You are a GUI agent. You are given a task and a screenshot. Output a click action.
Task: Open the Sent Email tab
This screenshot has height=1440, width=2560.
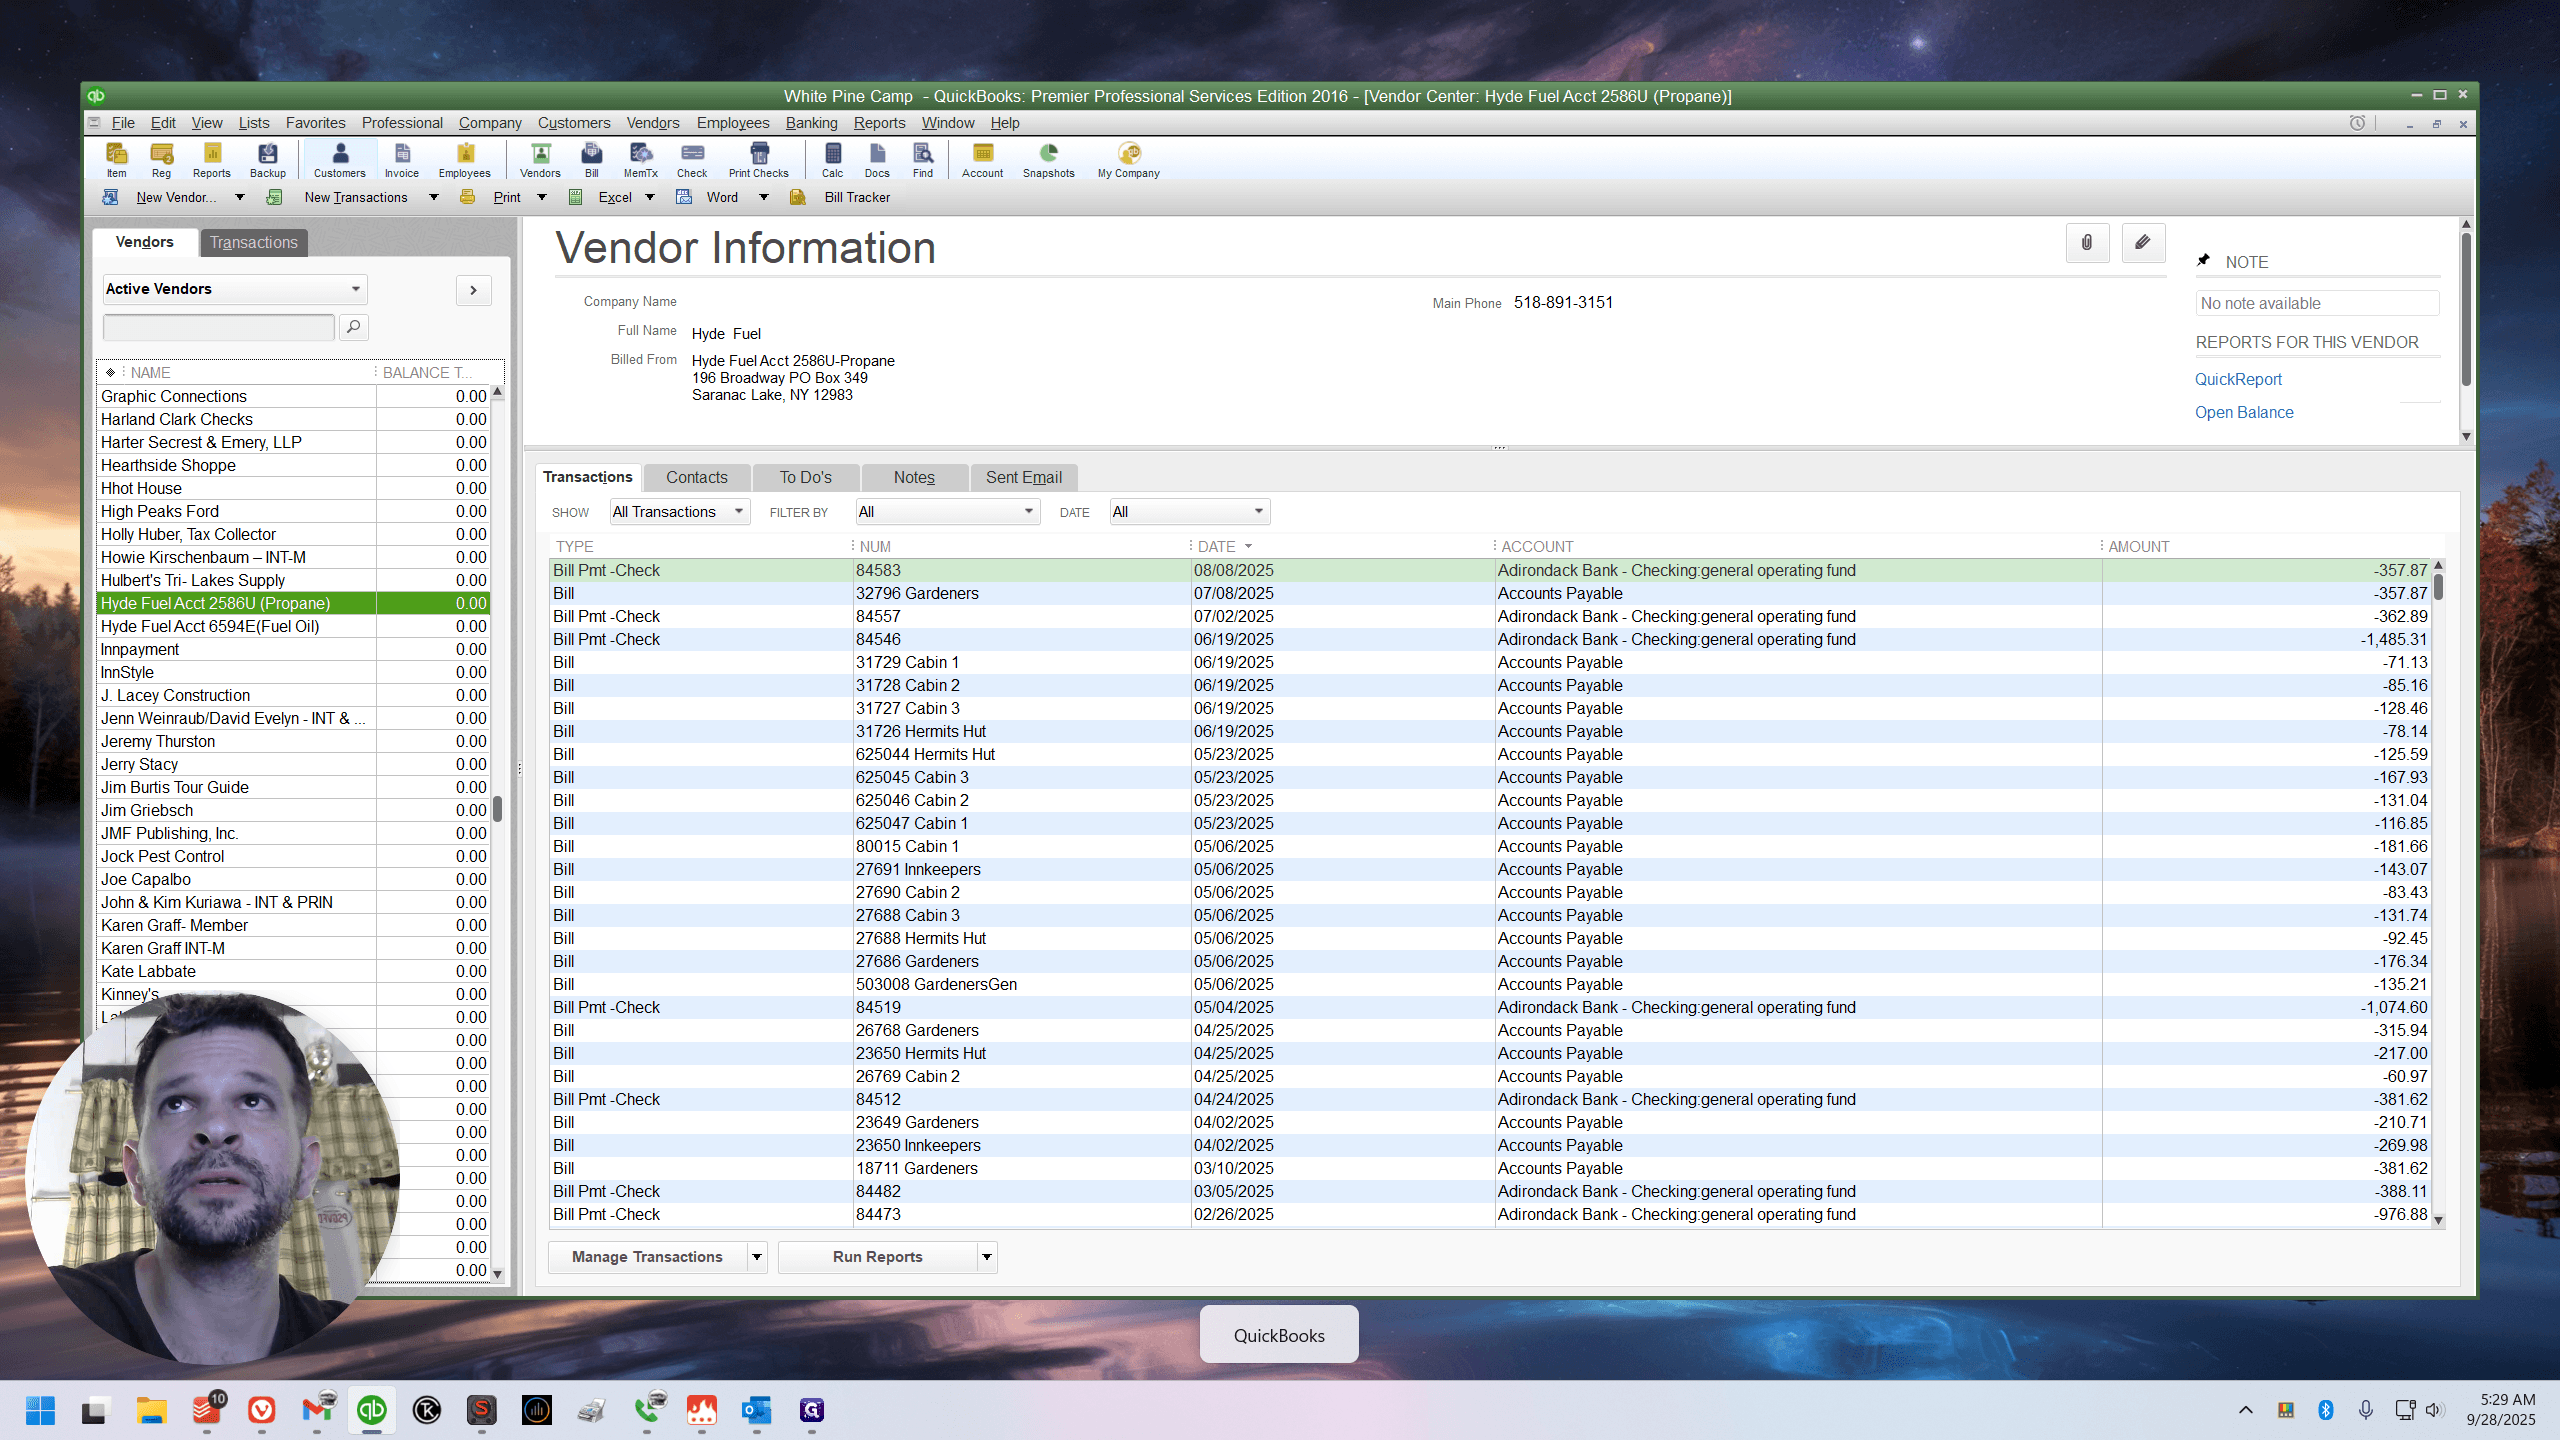click(x=1024, y=478)
